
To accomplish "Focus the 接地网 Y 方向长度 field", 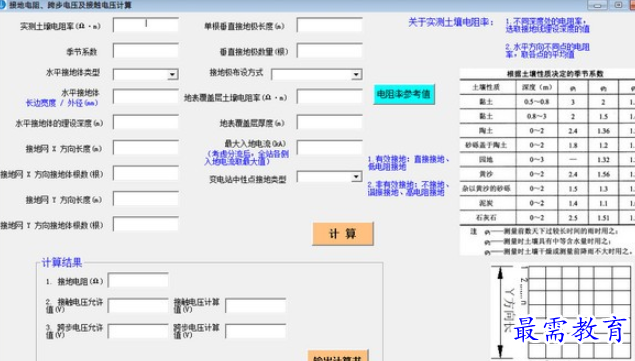I will coord(146,199).
